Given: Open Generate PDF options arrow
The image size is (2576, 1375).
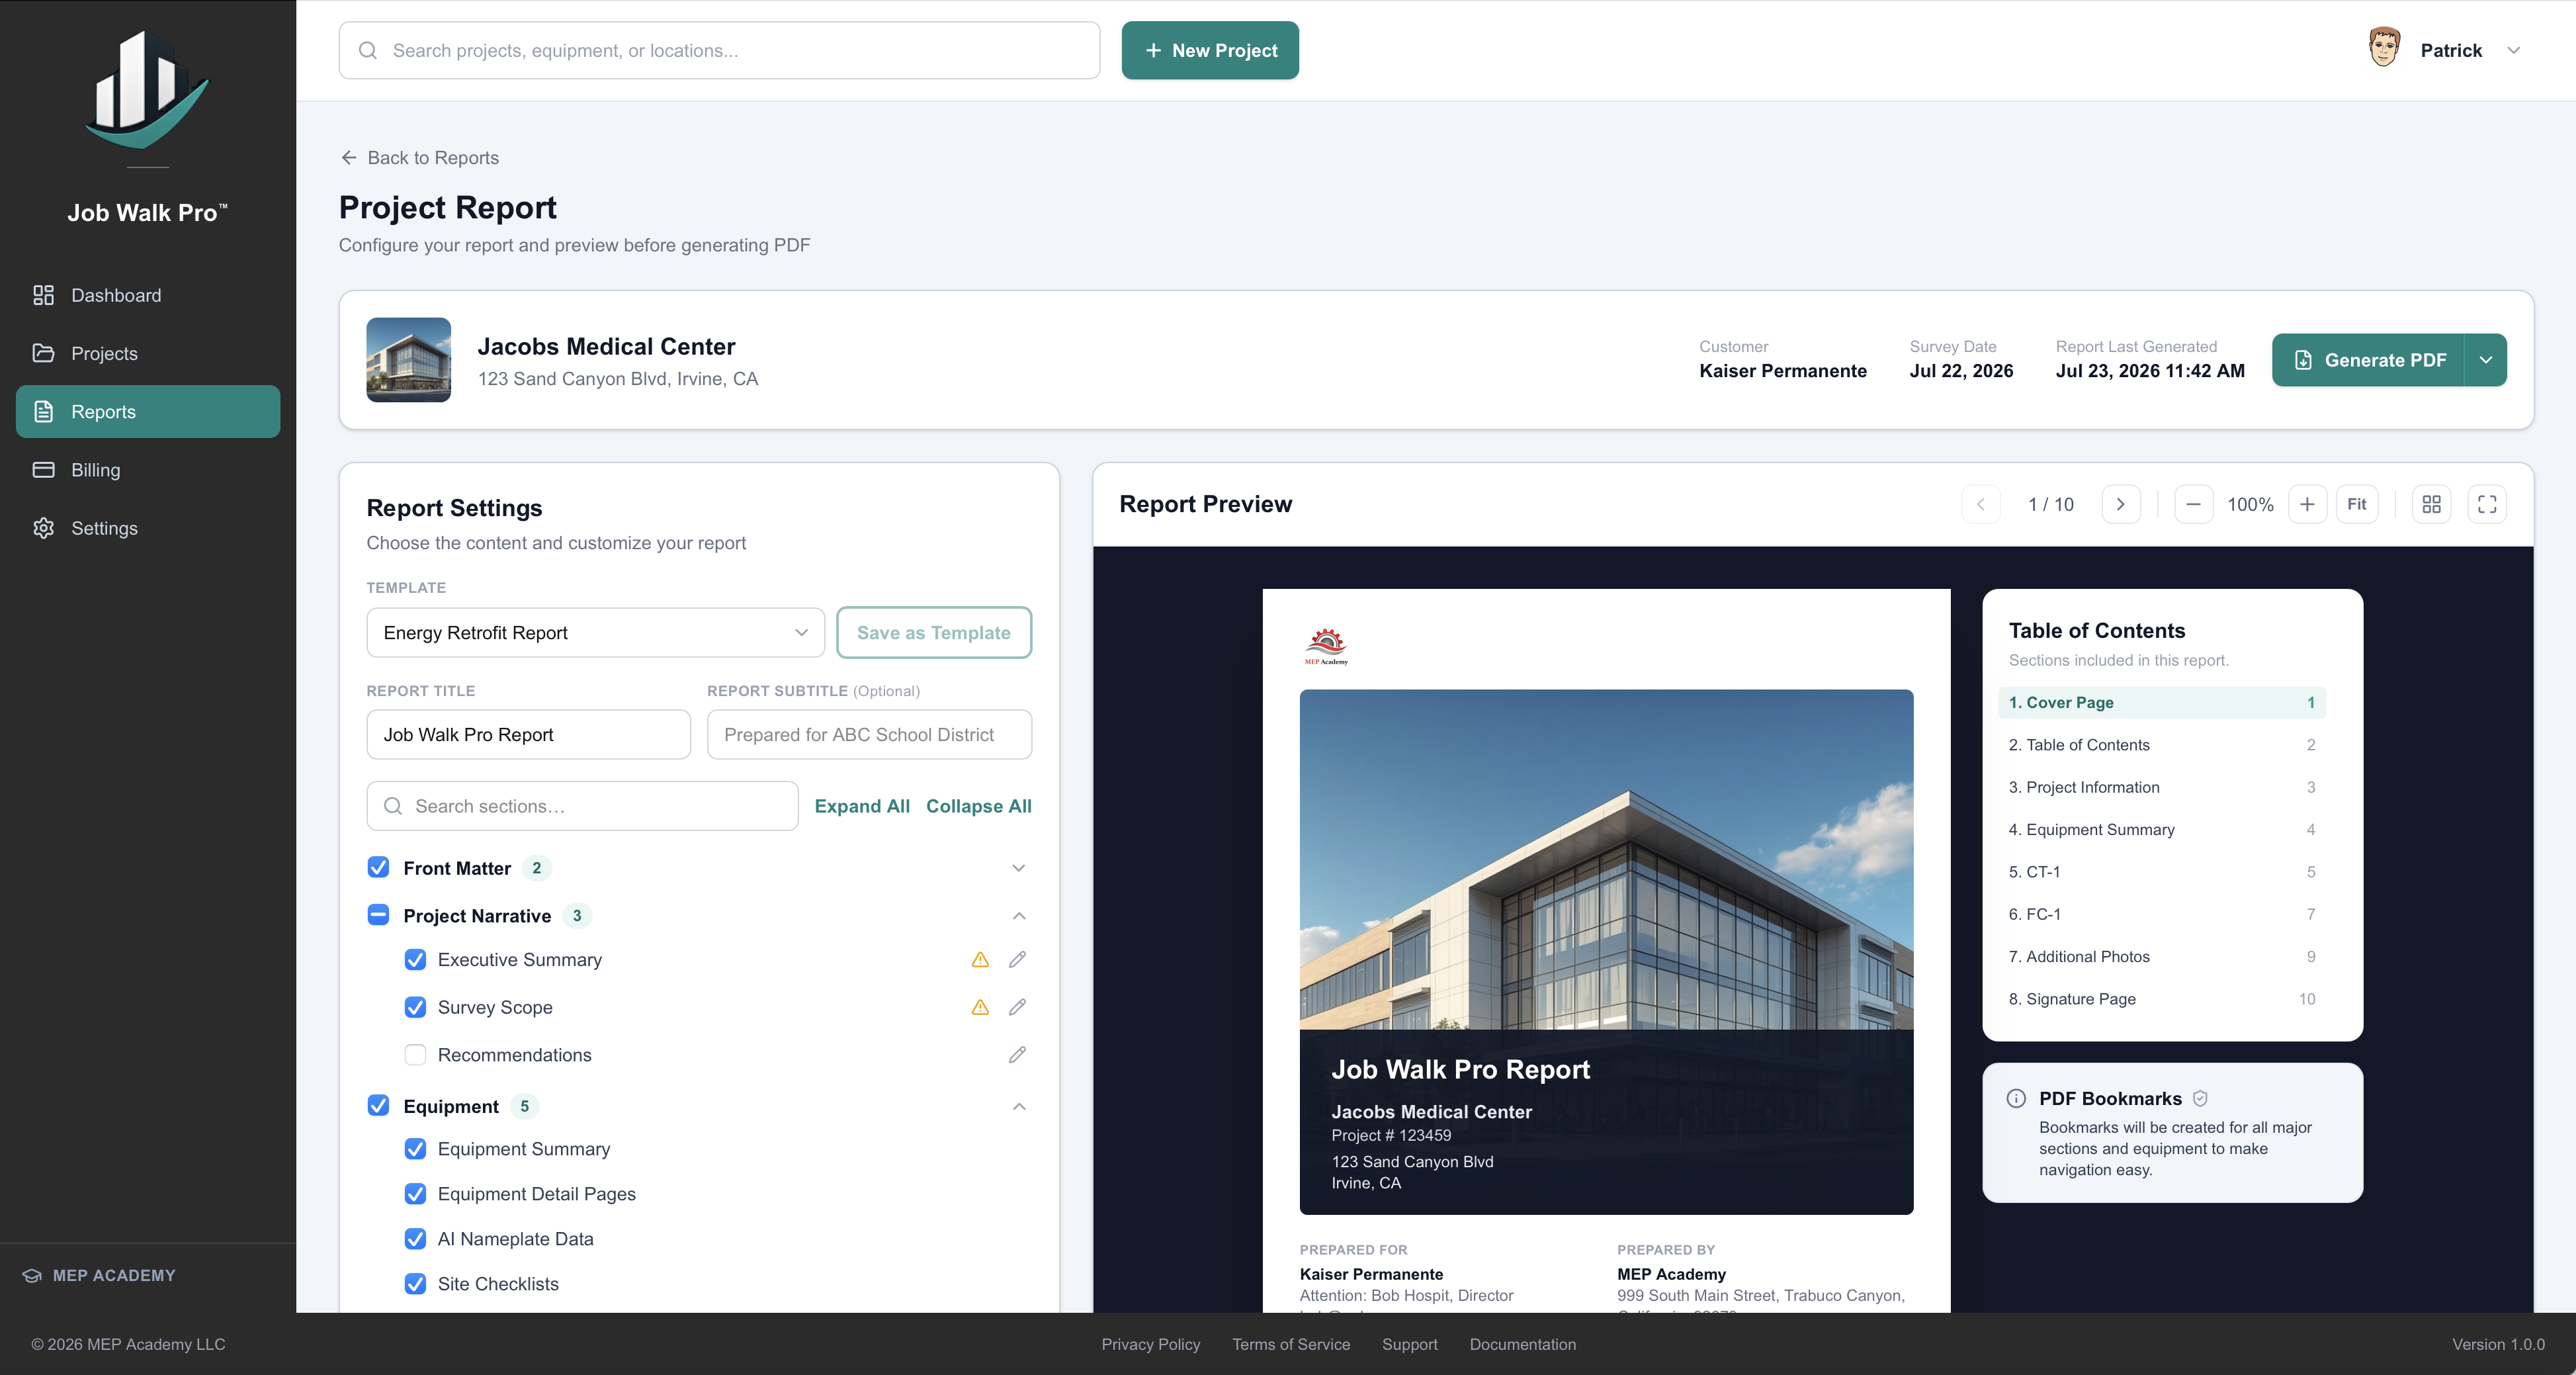Looking at the screenshot, I should [x=2485, y=360].
